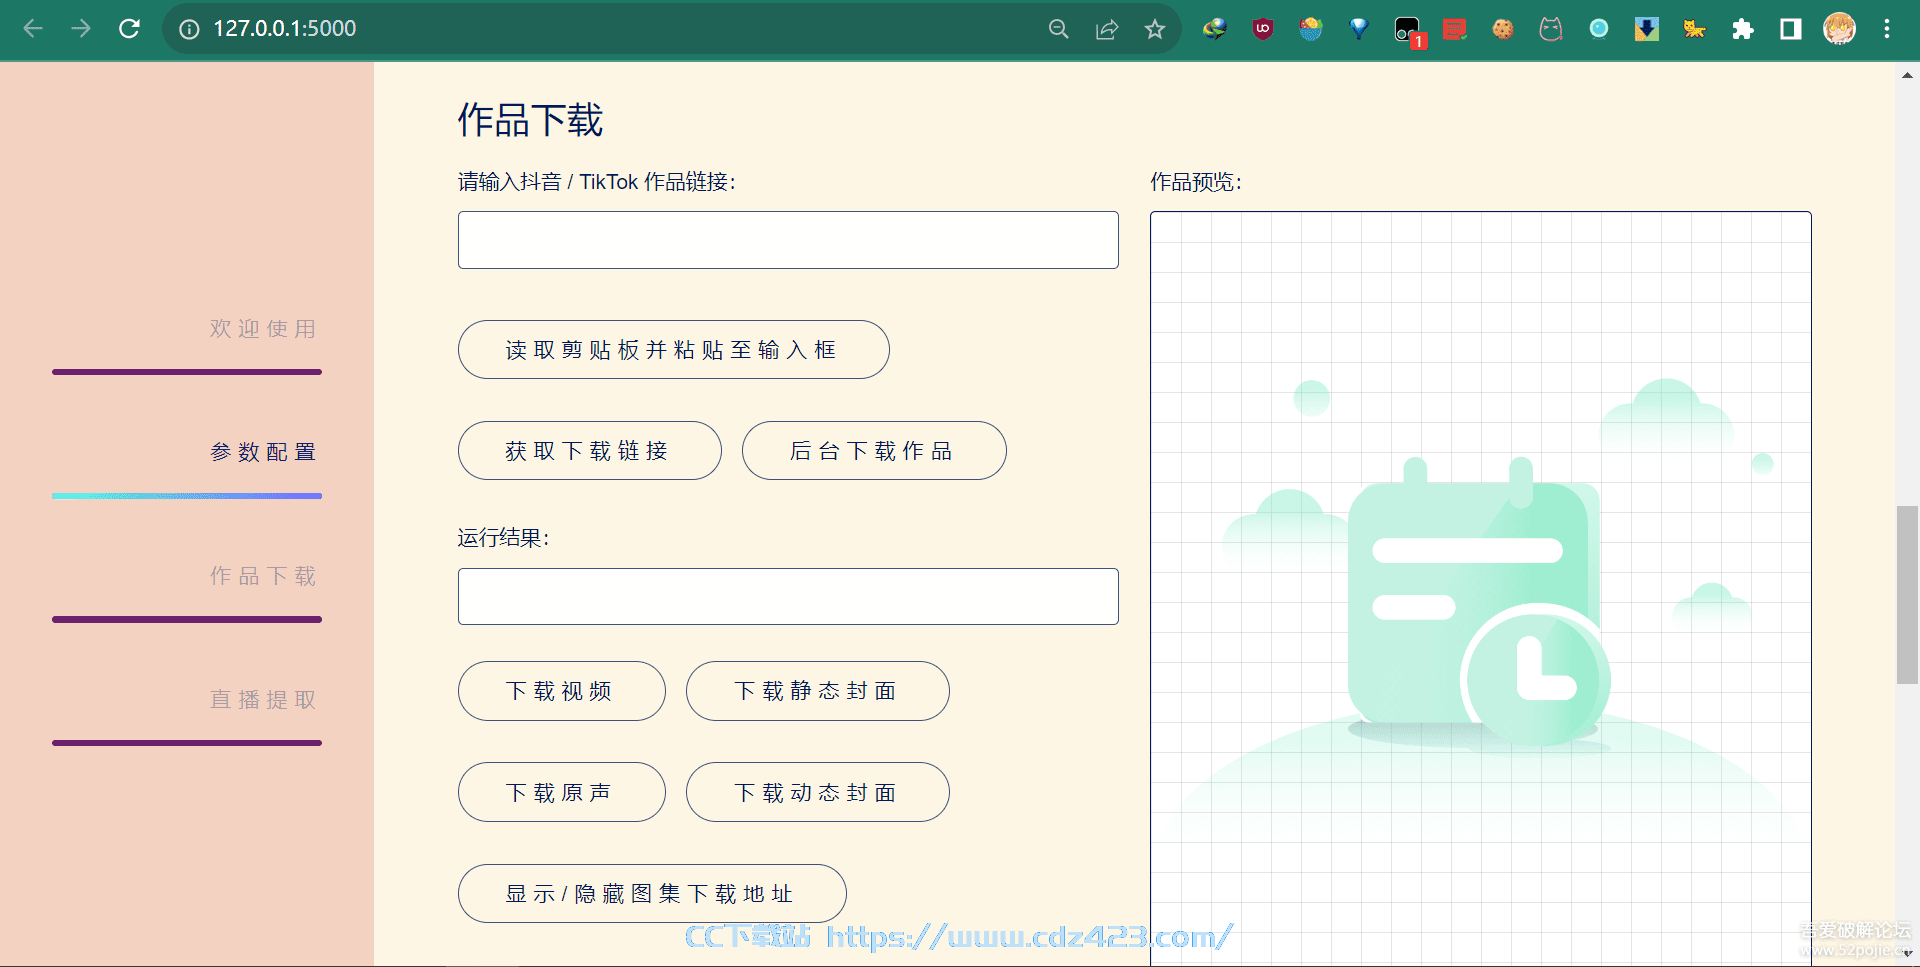Open the Extensions puzzle piece menu
Image resolution: width=1920 pixels, height=967 pixels.
coord(1743,29)
